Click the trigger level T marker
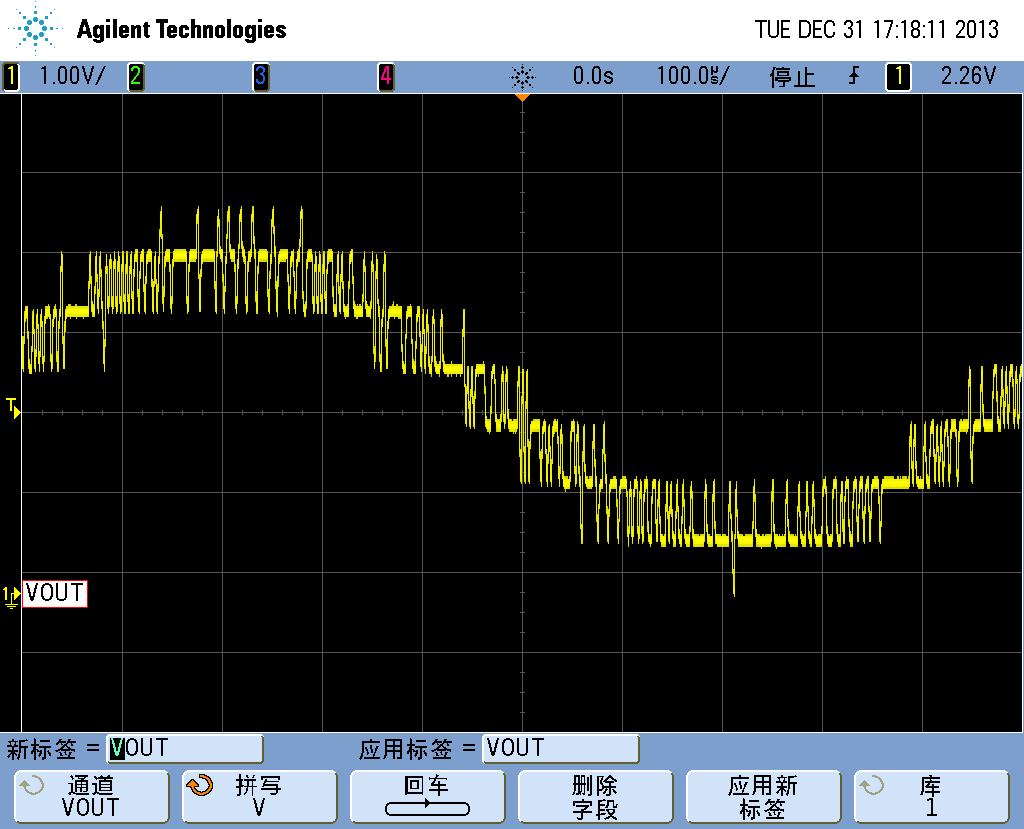Image resolution: width=1024 pixels, height=829 pixels. click(13, 408)
